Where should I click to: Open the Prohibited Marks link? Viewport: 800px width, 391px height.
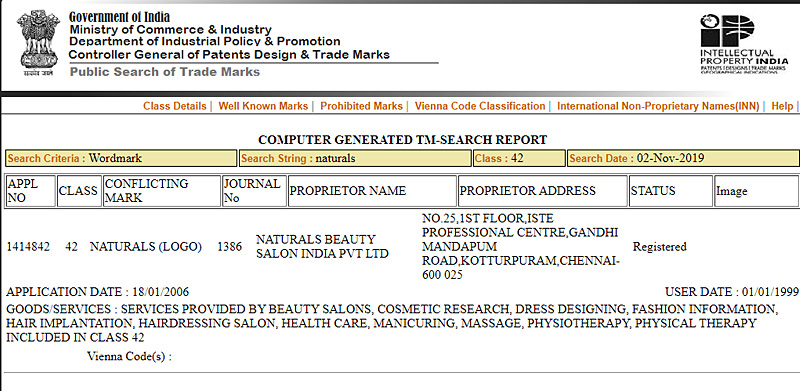(361, 106)
